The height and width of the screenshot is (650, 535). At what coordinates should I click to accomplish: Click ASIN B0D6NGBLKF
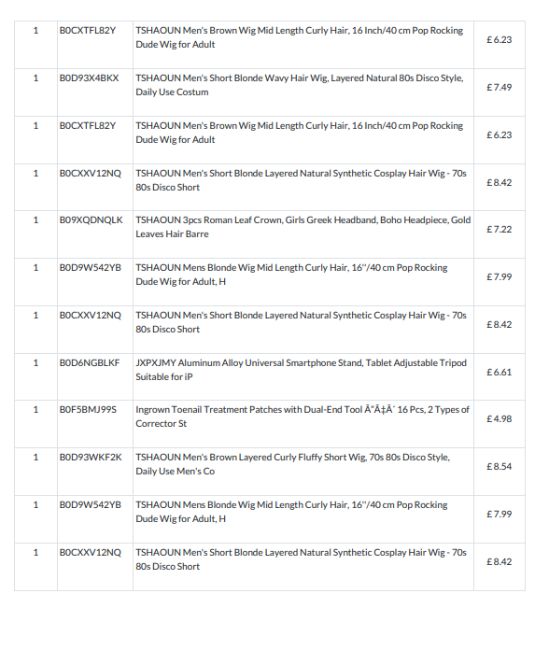coord(89,363)
